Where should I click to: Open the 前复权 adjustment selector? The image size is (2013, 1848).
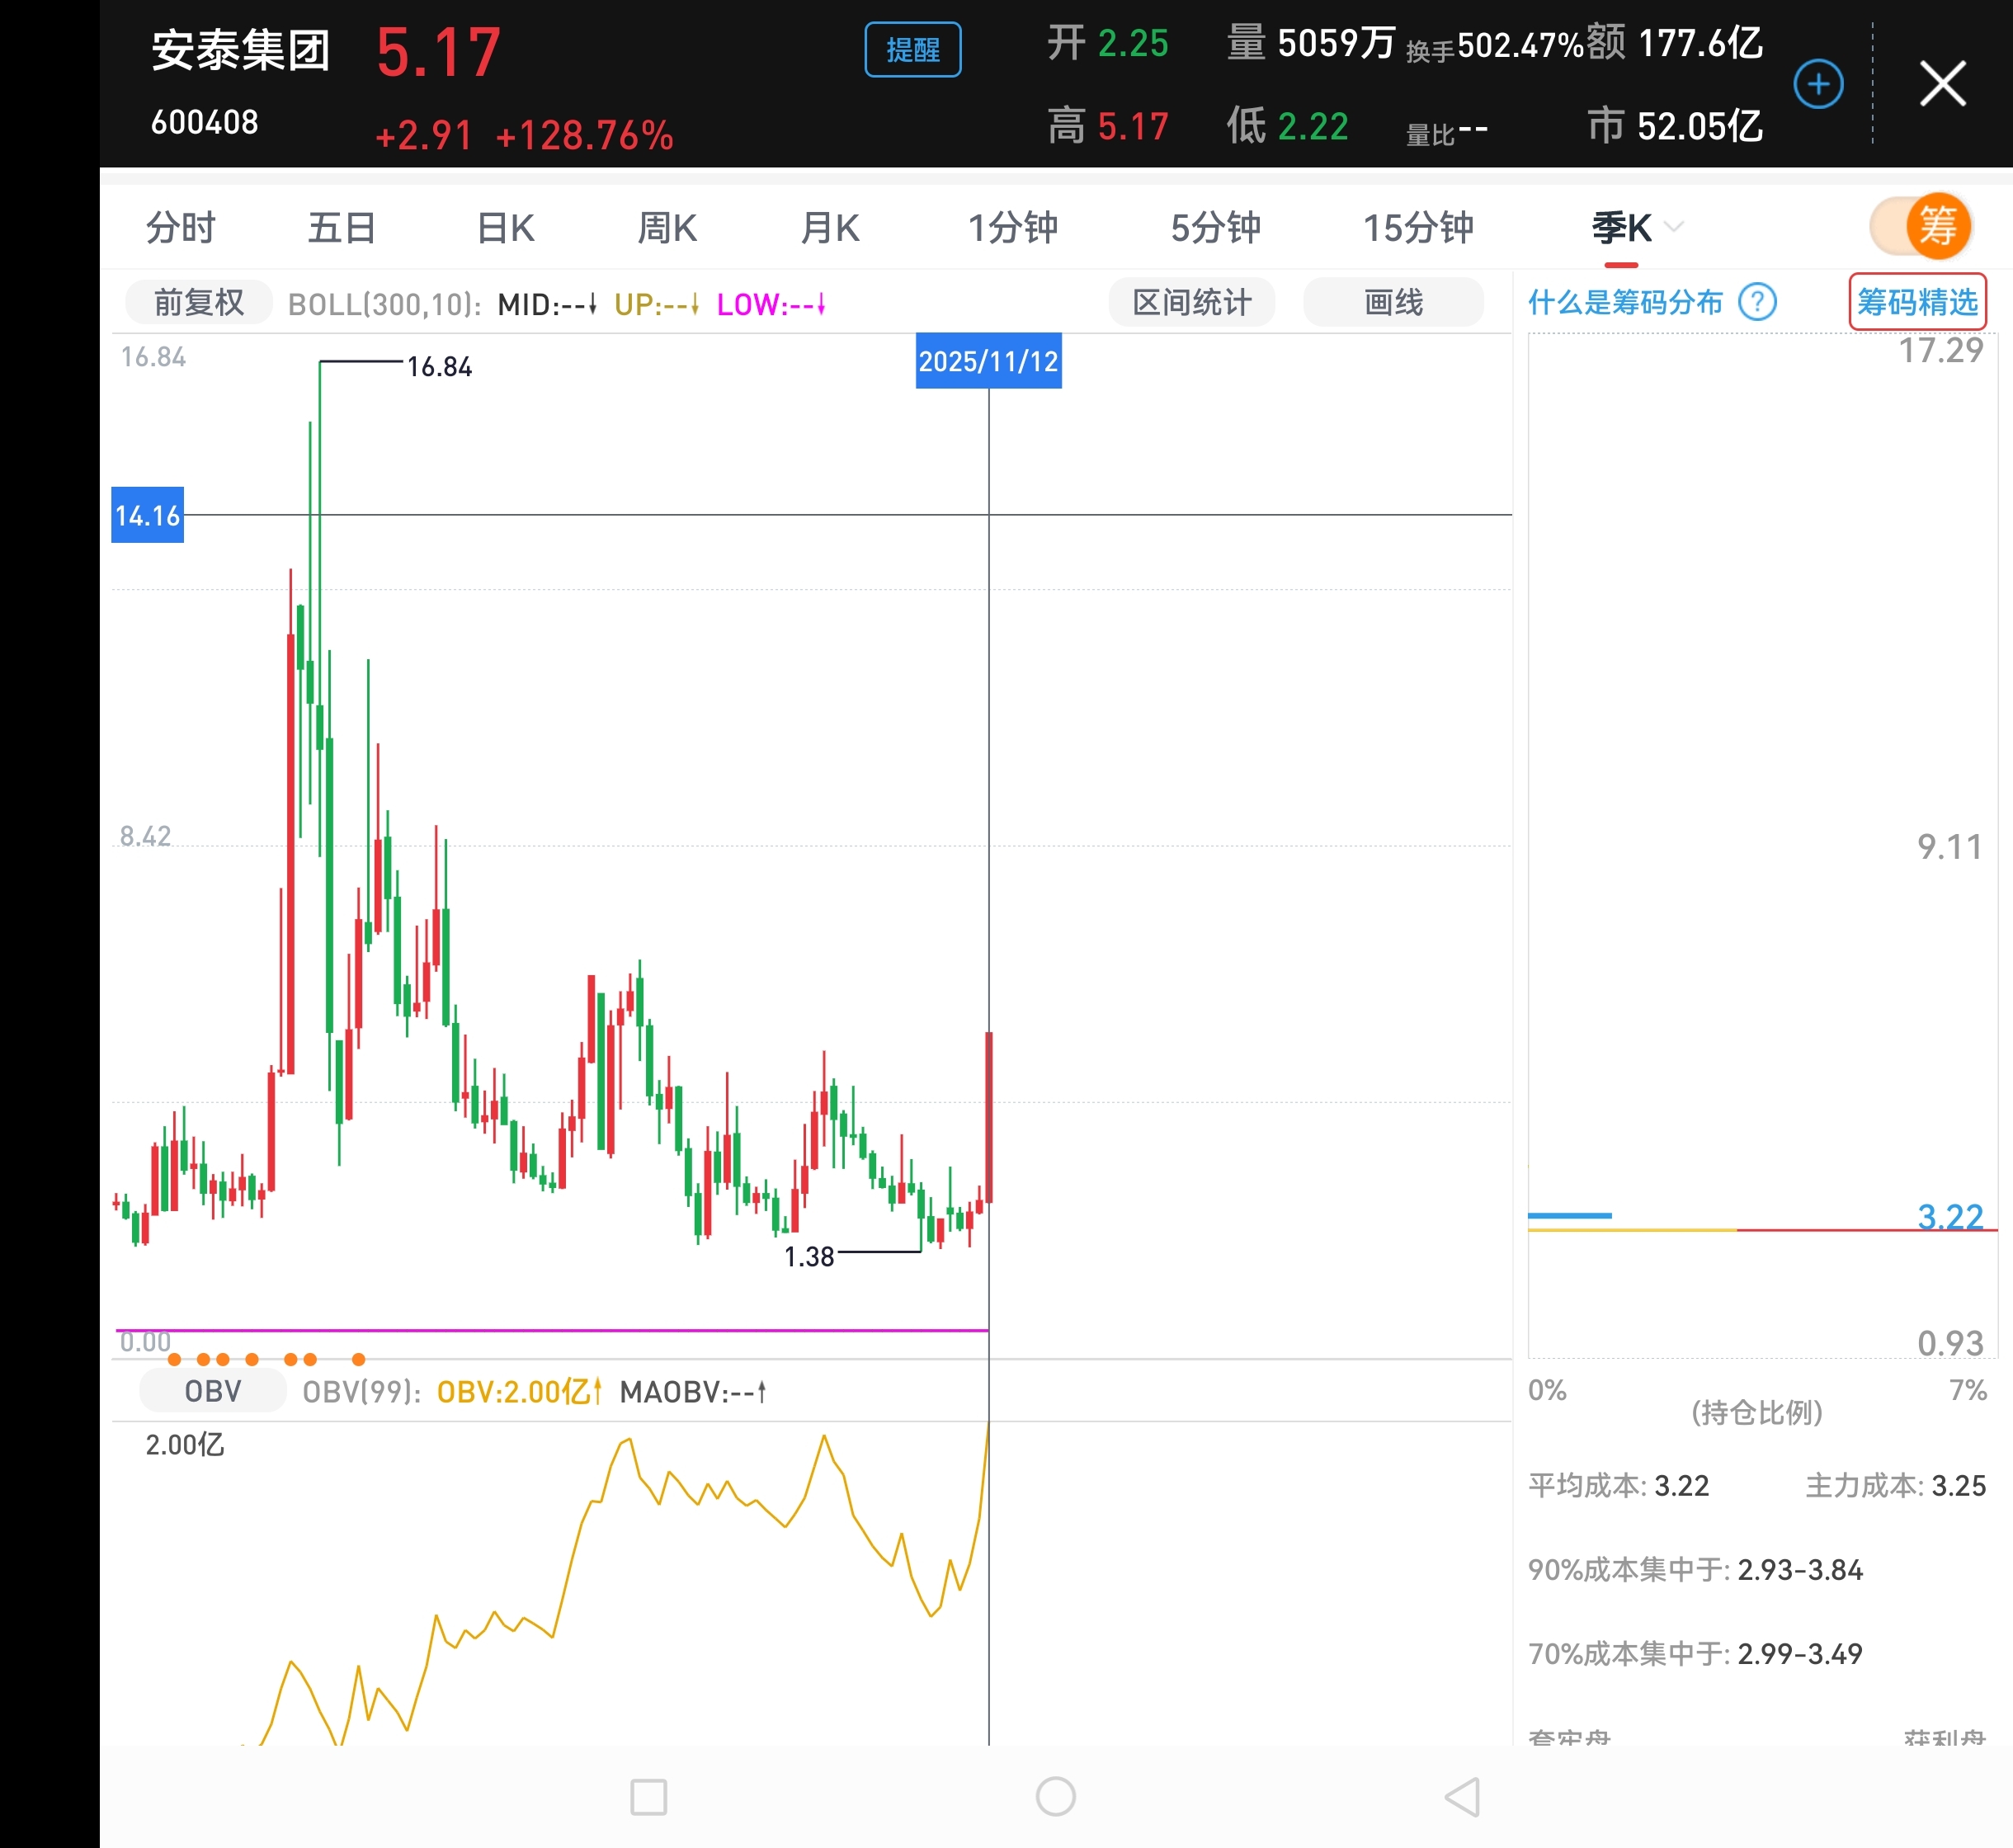pyautogui.click(x=198, y=302)
